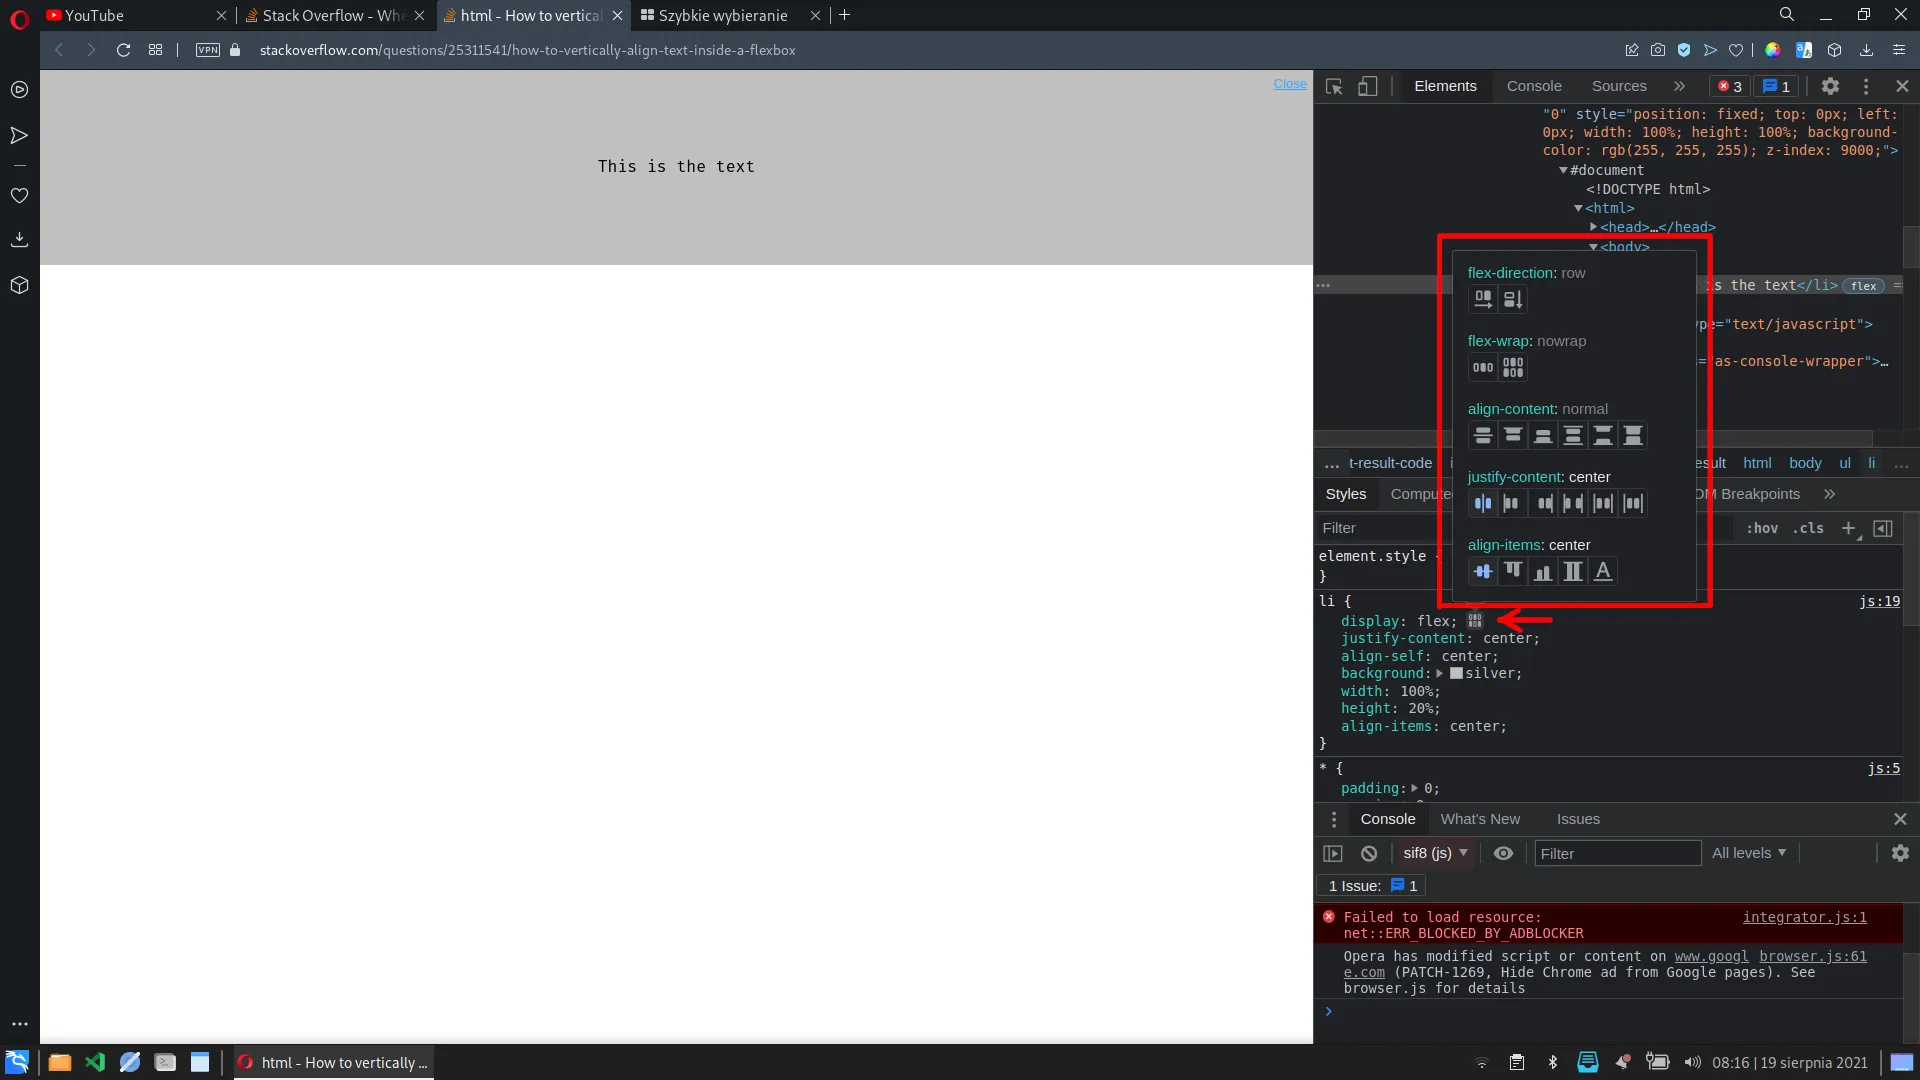
Task: Toggle the :hov element state button
Action: pyautogui.click(x=1762, y=528)
